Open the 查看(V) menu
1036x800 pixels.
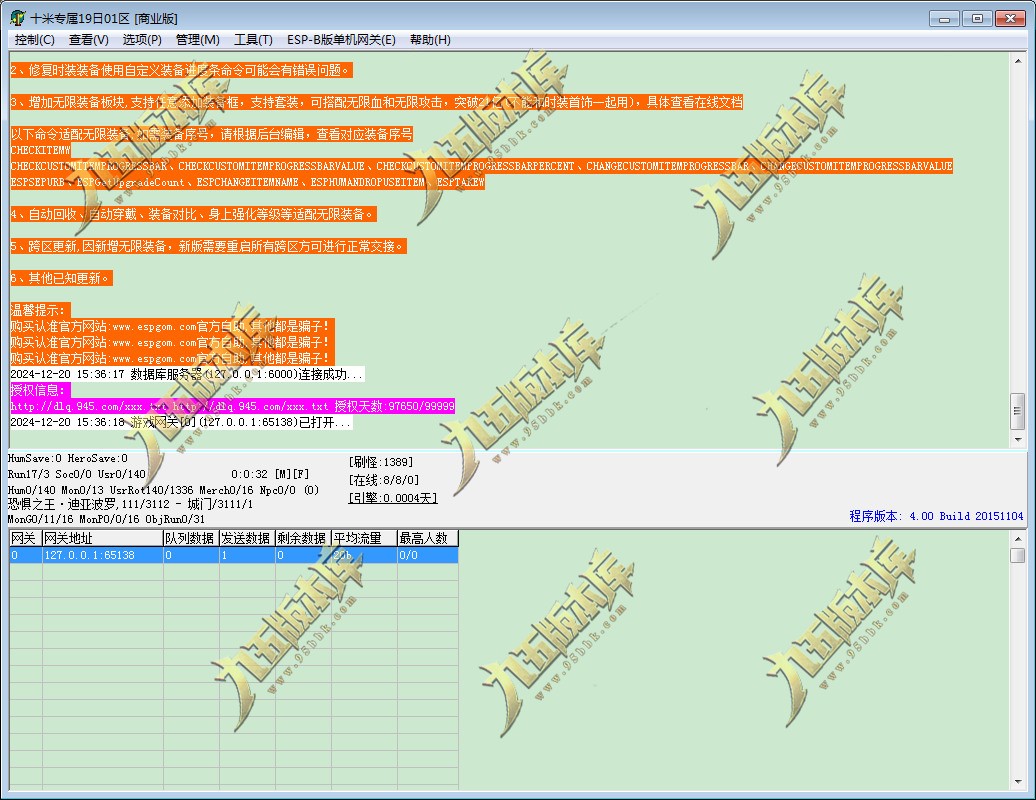[x=89, y=40]
